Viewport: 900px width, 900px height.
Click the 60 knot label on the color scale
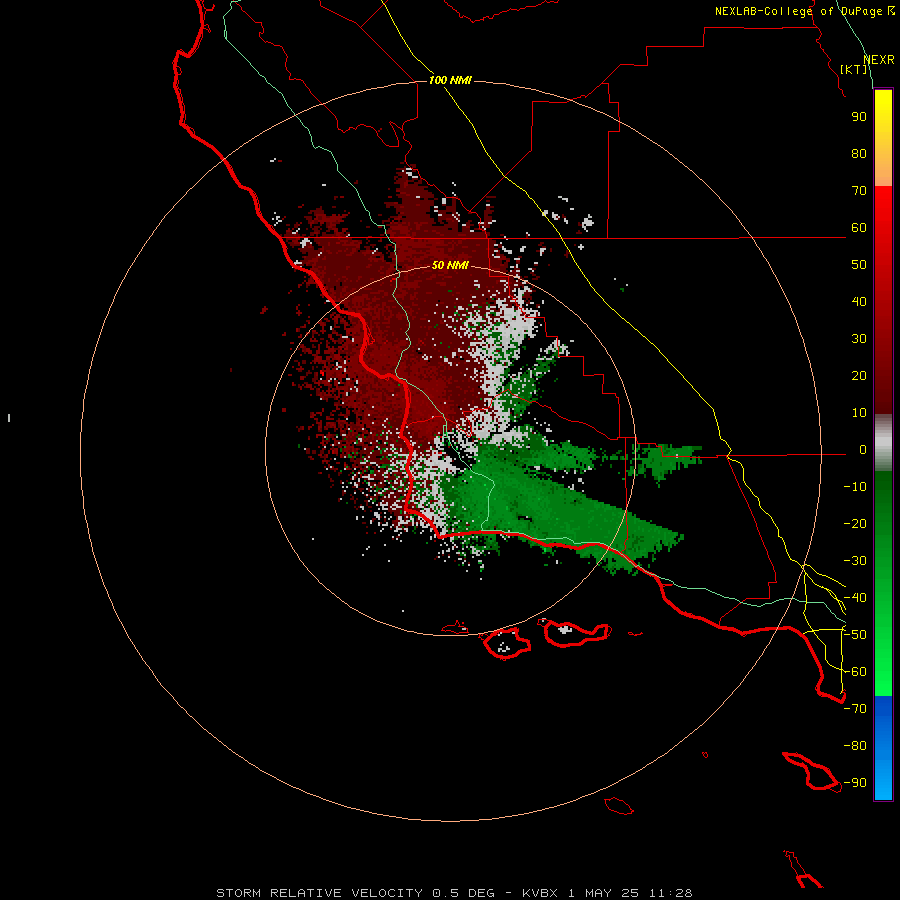pyautogui.click(x=859, y=227)
